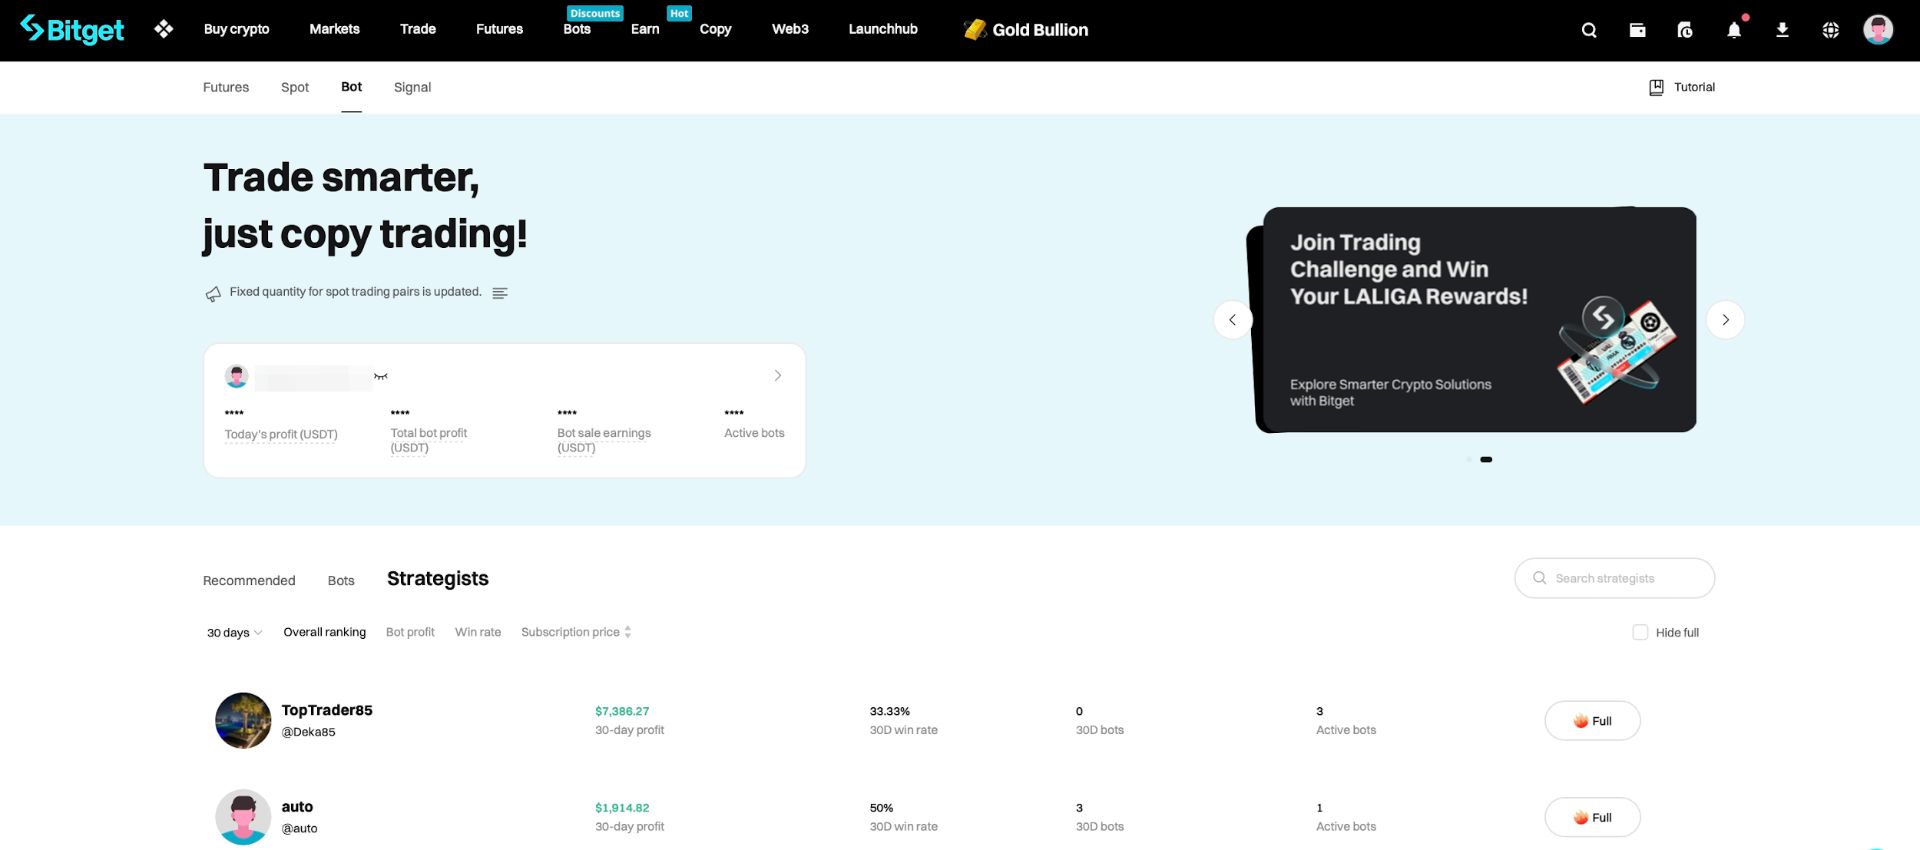Click the Gold Bullion icon
Viewport: 1920px width, 850px height.
click(974, 30)
